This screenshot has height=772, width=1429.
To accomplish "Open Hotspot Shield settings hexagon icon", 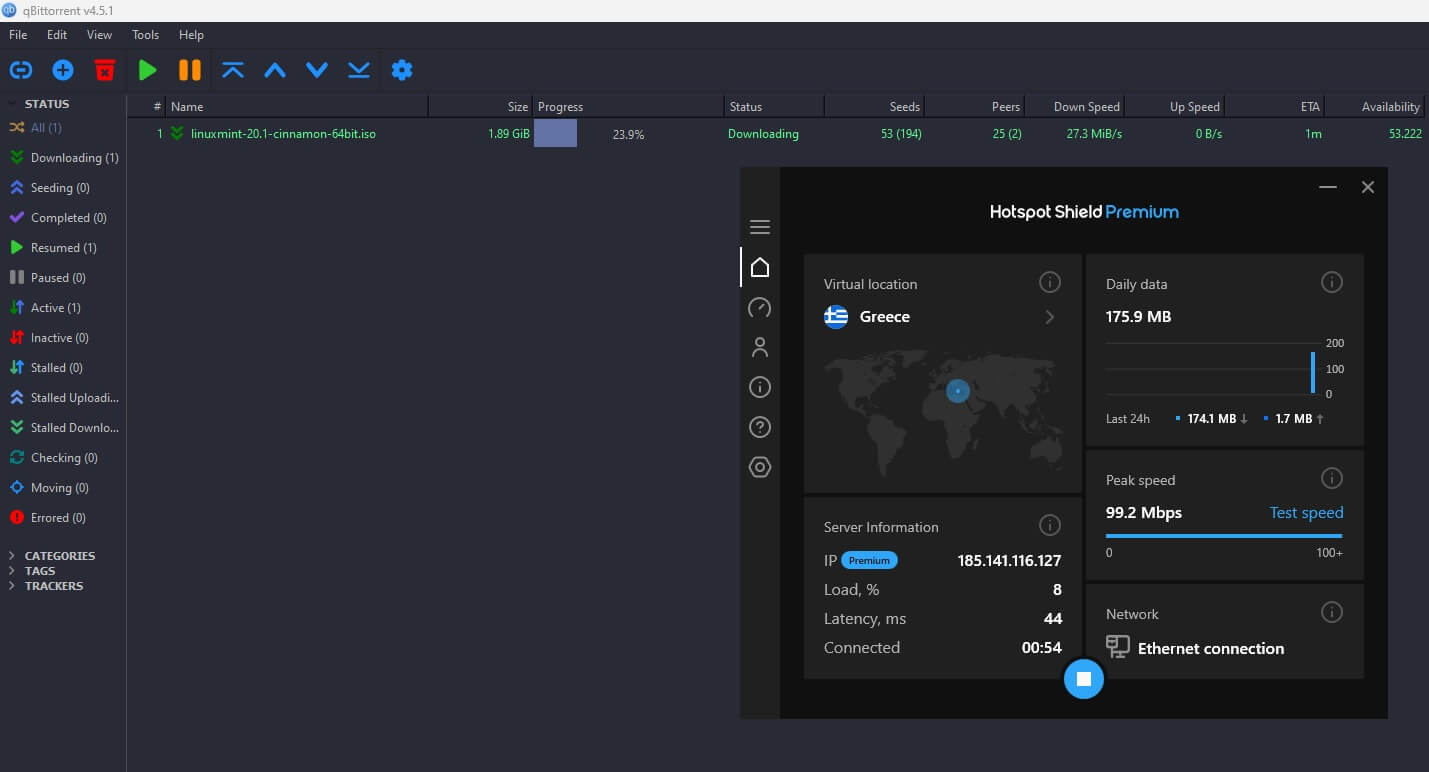I will pos(760,467).
